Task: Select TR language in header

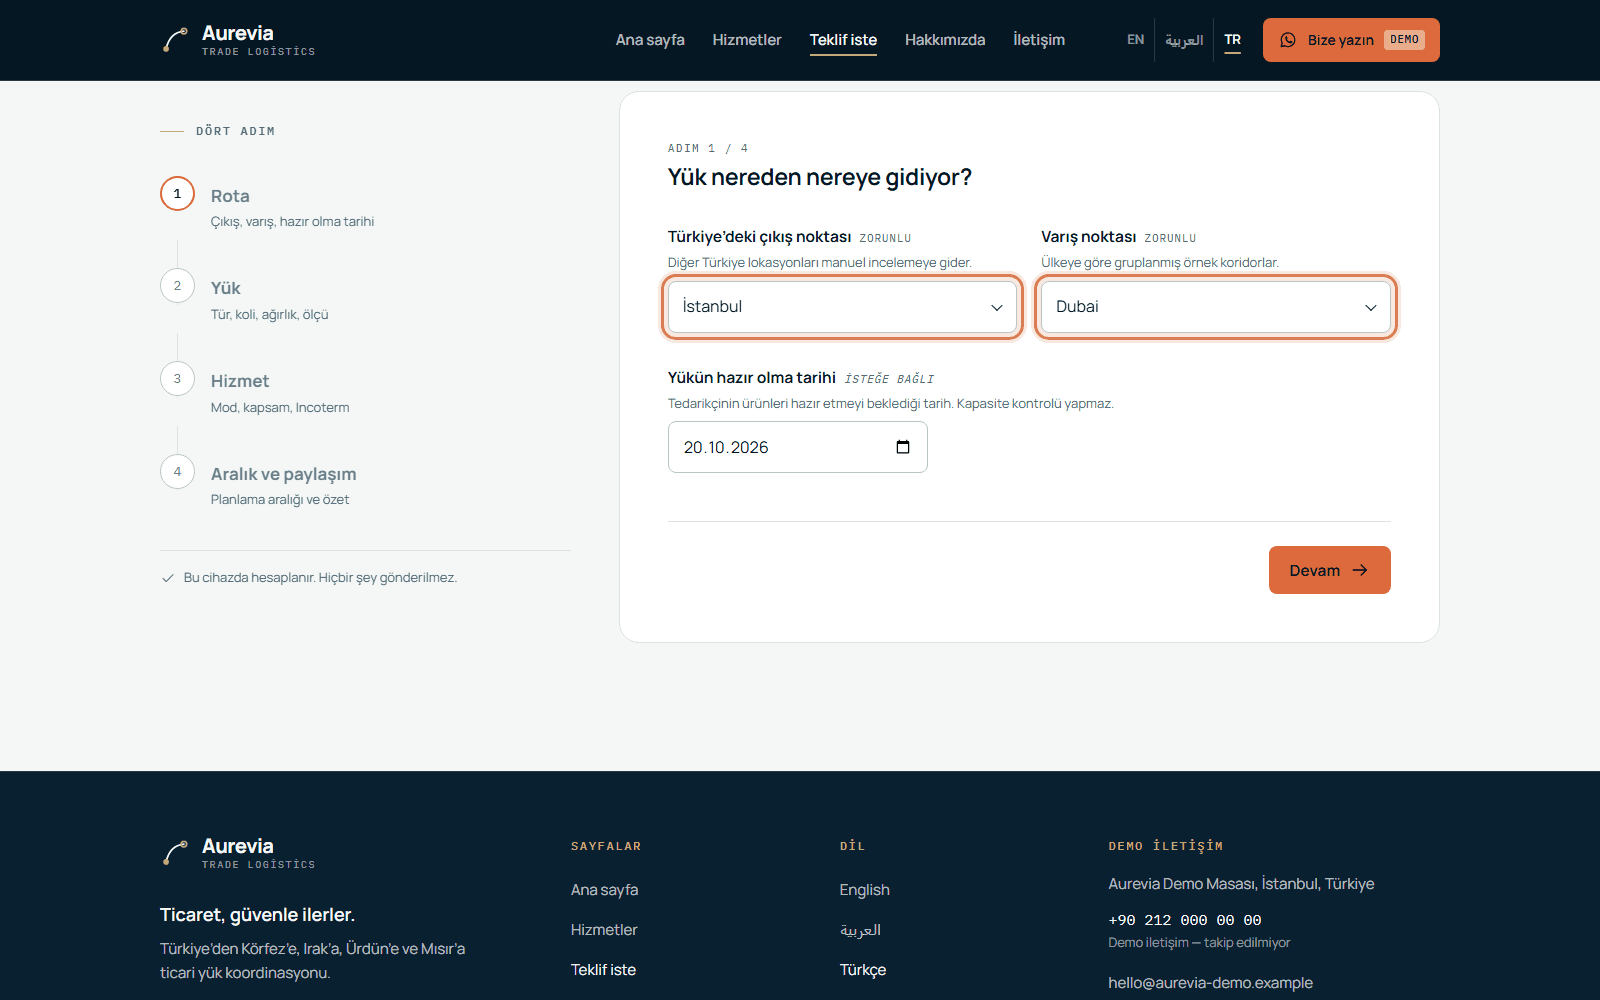Action: [x=1233, y=40]
